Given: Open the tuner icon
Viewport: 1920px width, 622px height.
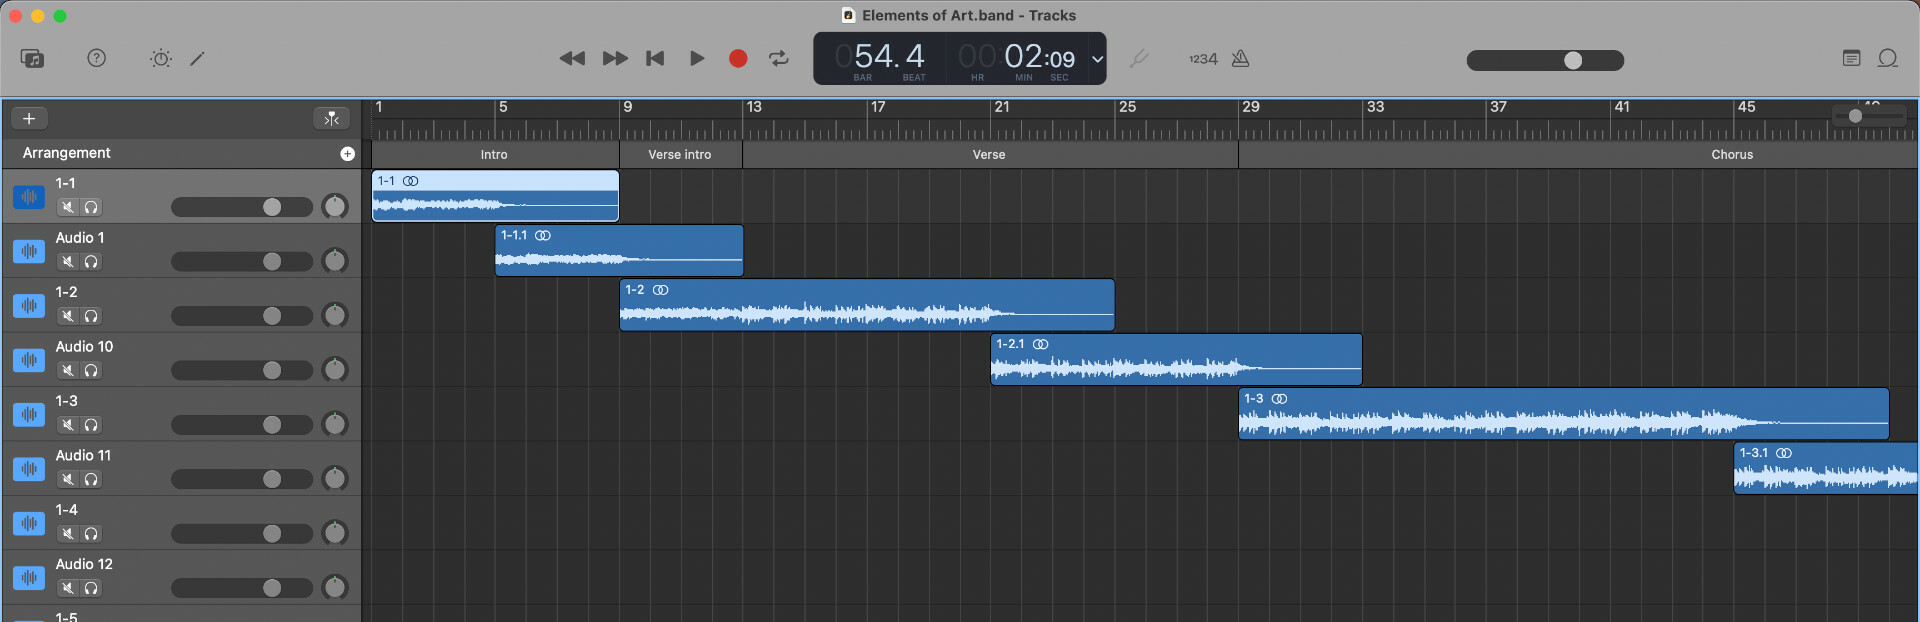Looking at the screenshot, I should [1138, 59].
